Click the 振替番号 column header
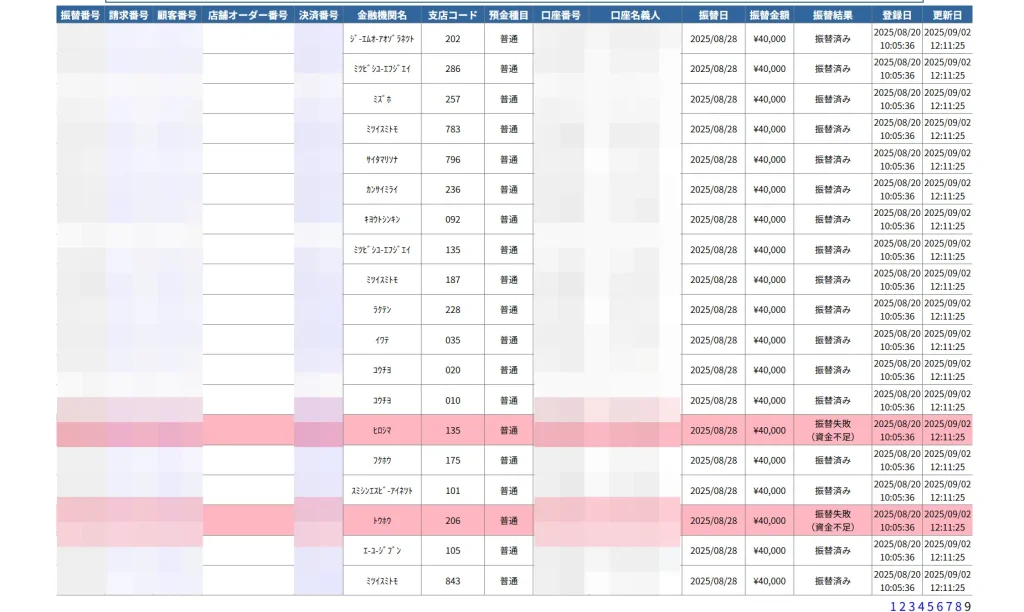 (x=80, y=15)
